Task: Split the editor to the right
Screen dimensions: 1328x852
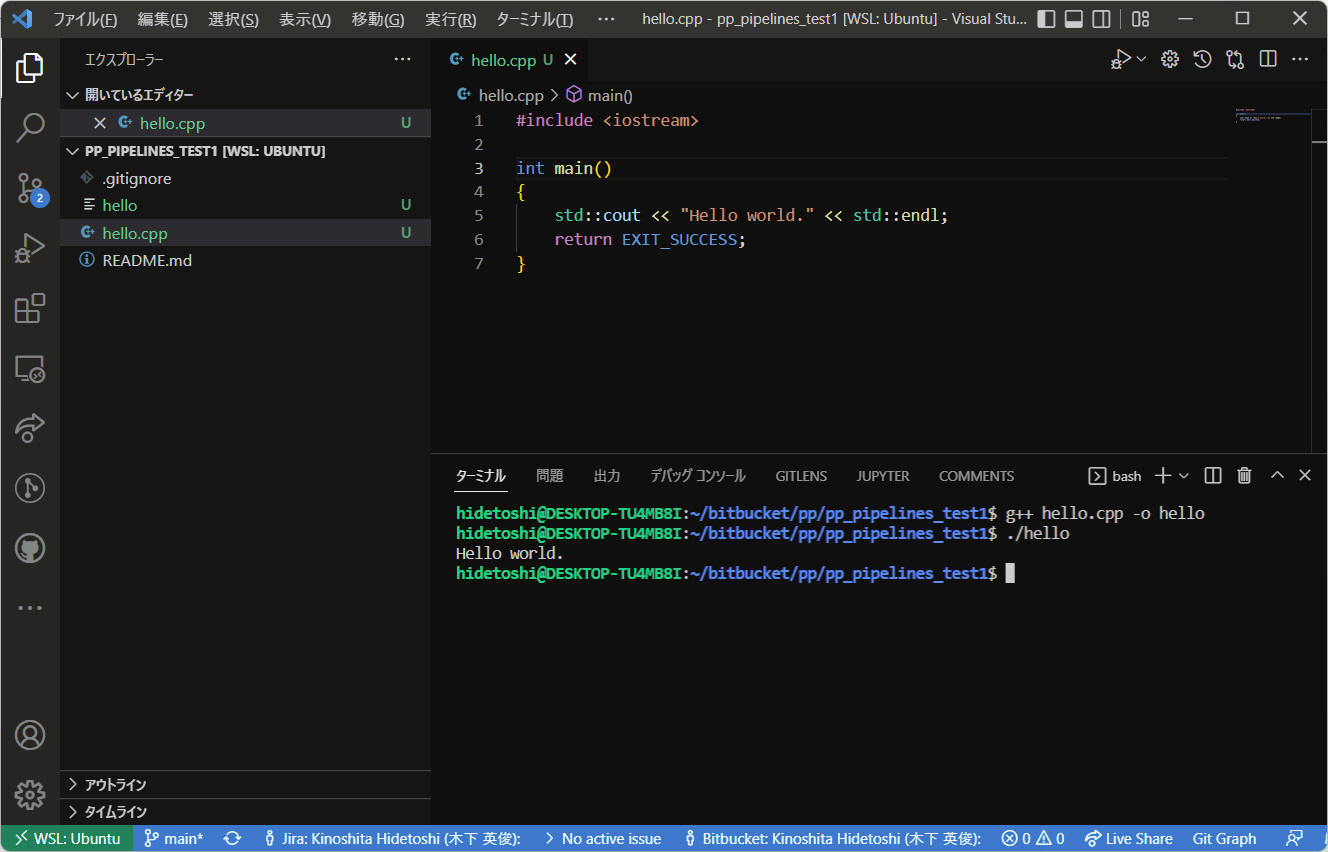Action: [x=1268, y=59]
